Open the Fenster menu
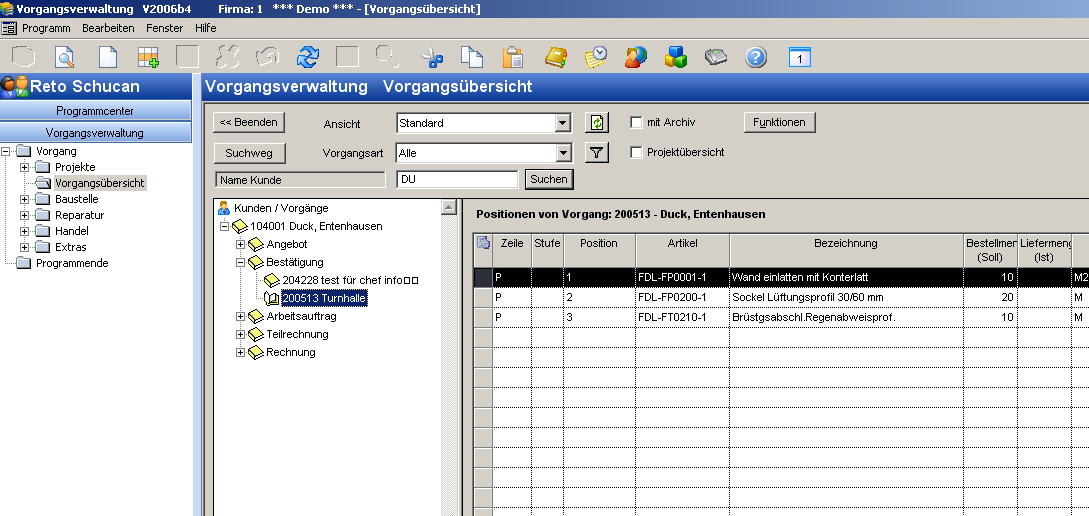1089x516 pixels. (165, 28)
